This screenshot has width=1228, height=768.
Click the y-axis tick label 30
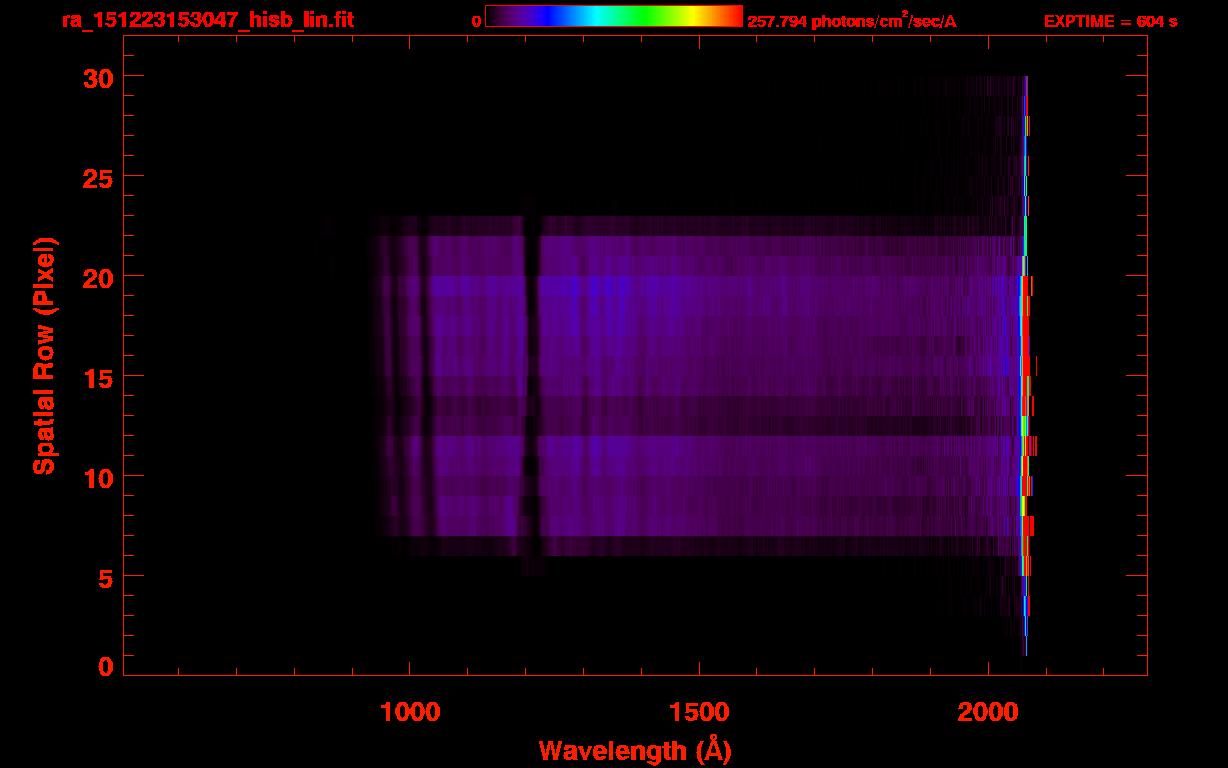(99, 77)
